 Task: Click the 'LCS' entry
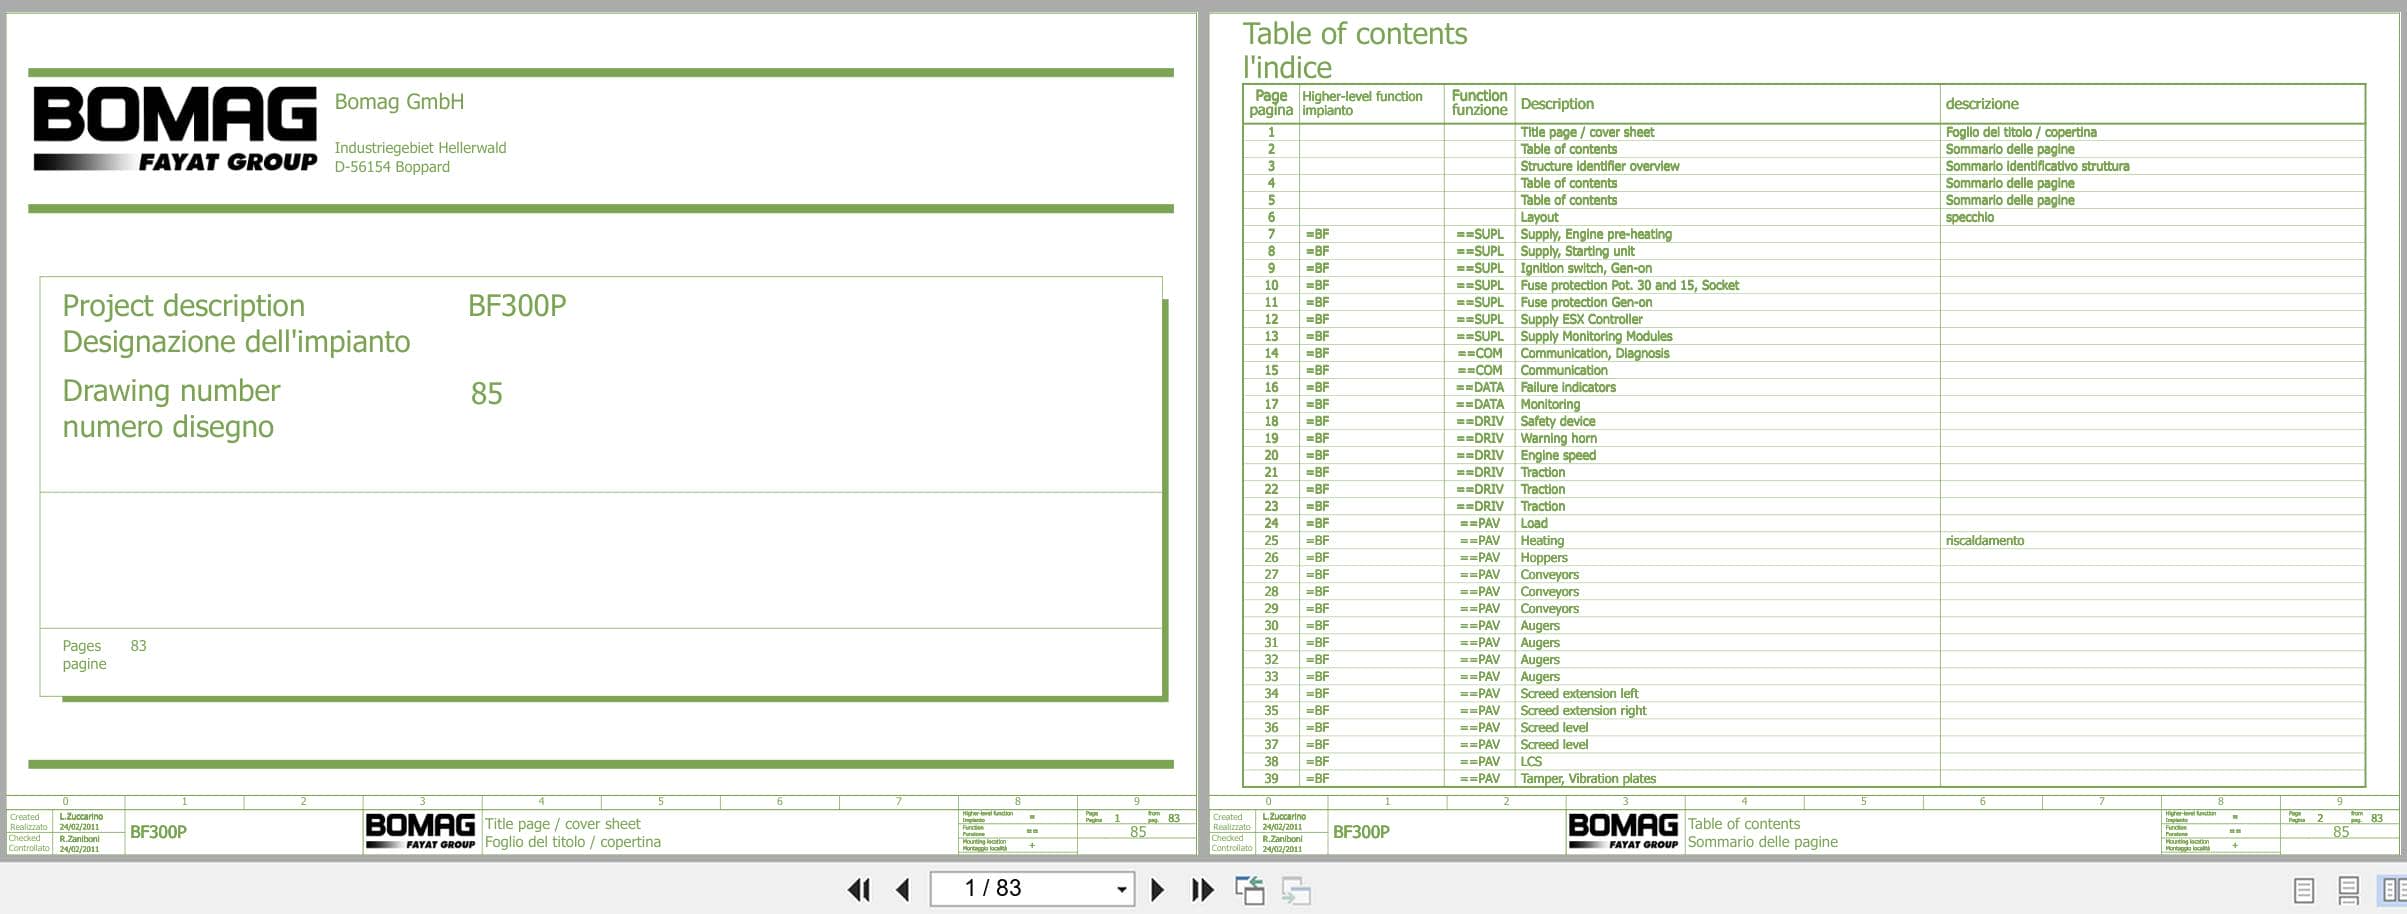click(1531, 761)
